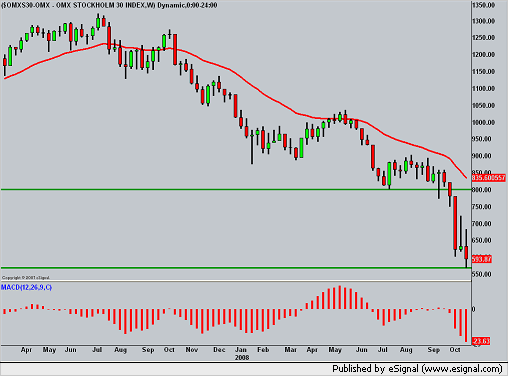Click the Dec label on time axis
This screenshot has height=376, width=508.
tap(219, 350)
